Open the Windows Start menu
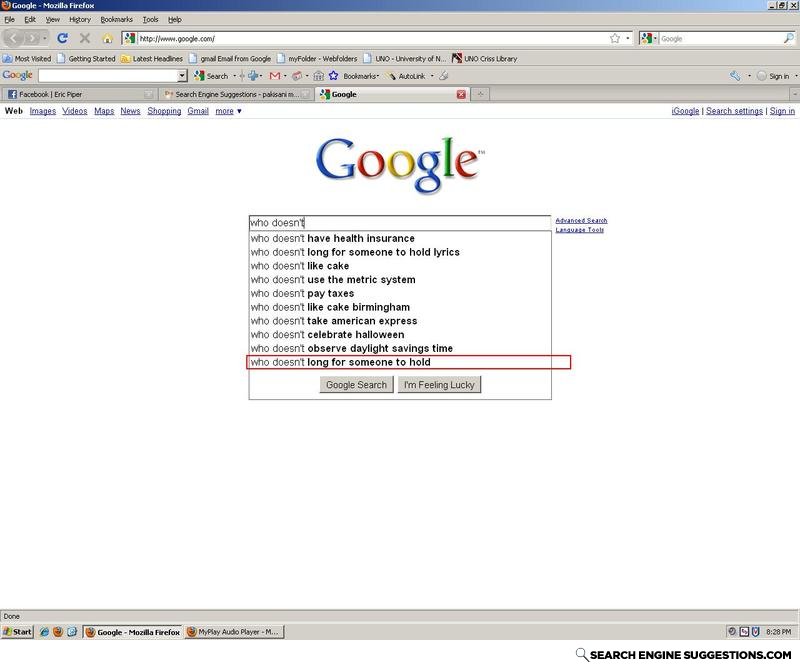The width and height of the screenshot is (800, 666). [17, 632]
